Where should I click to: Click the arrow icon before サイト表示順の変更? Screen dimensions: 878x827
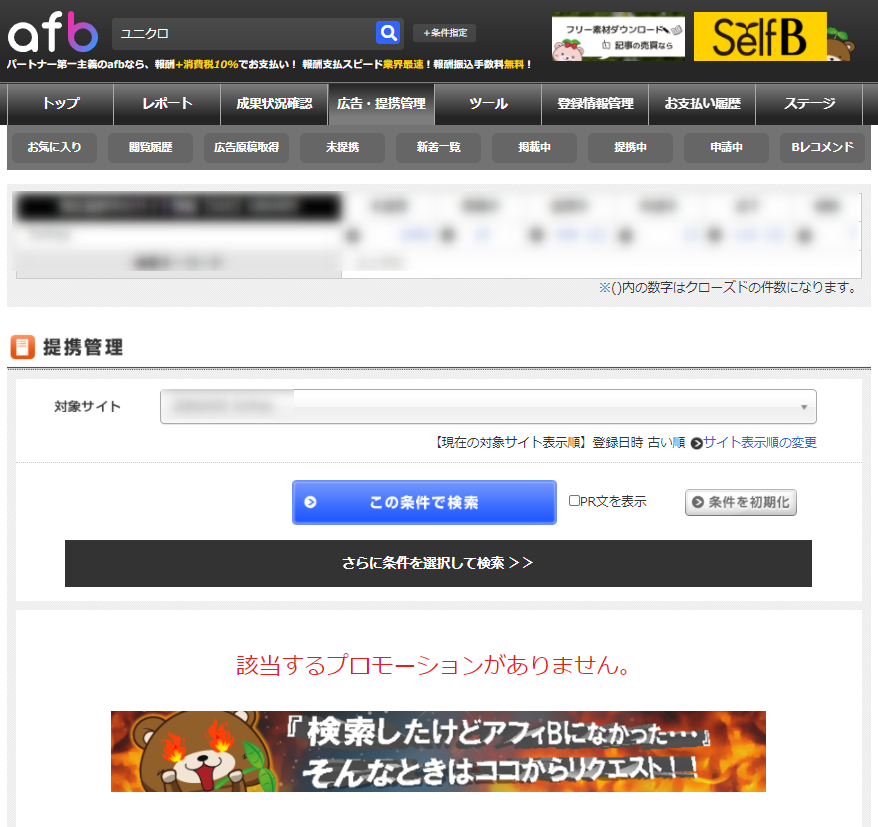697,441
